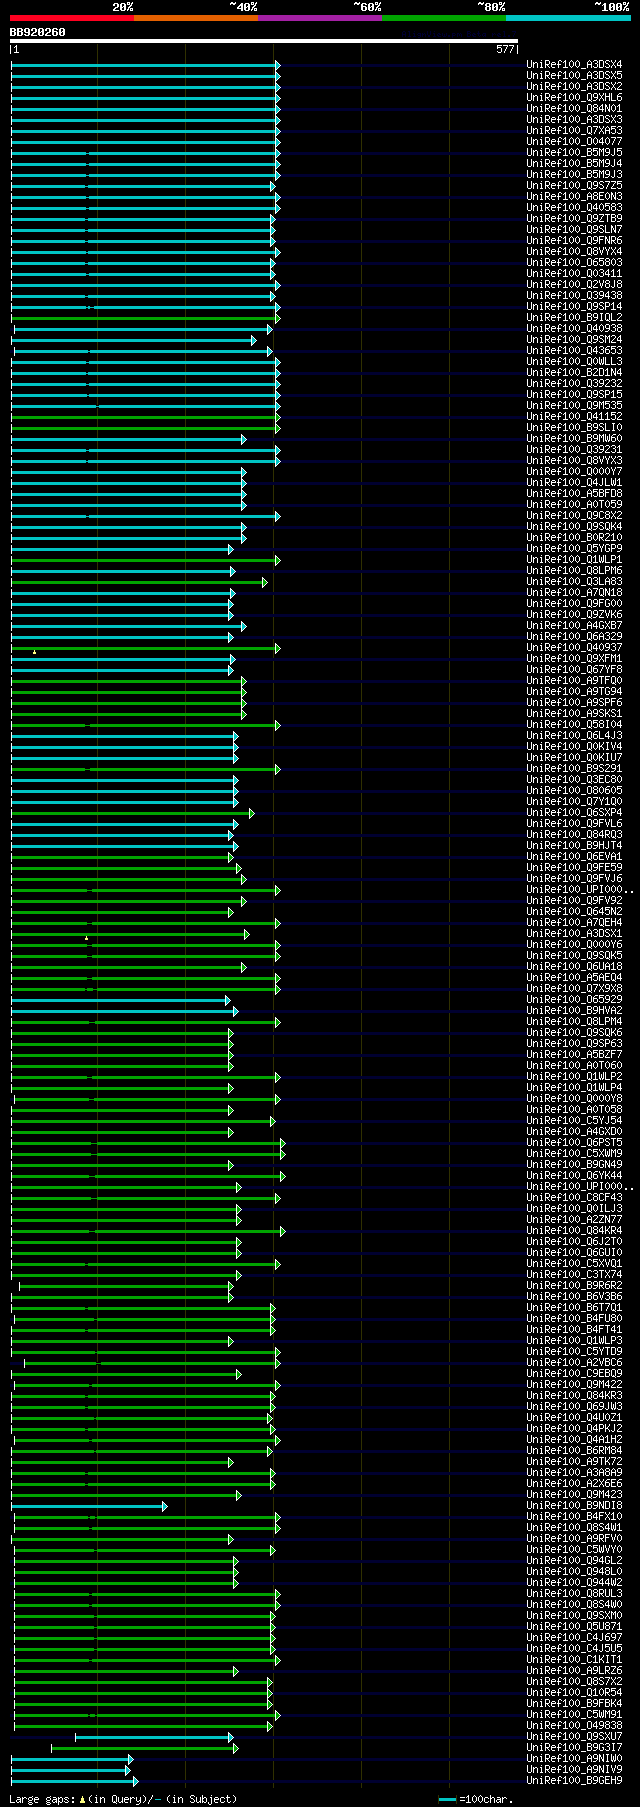
Task: Select the UniRef100_C5YJ54 label
Action: point(574,1121)
